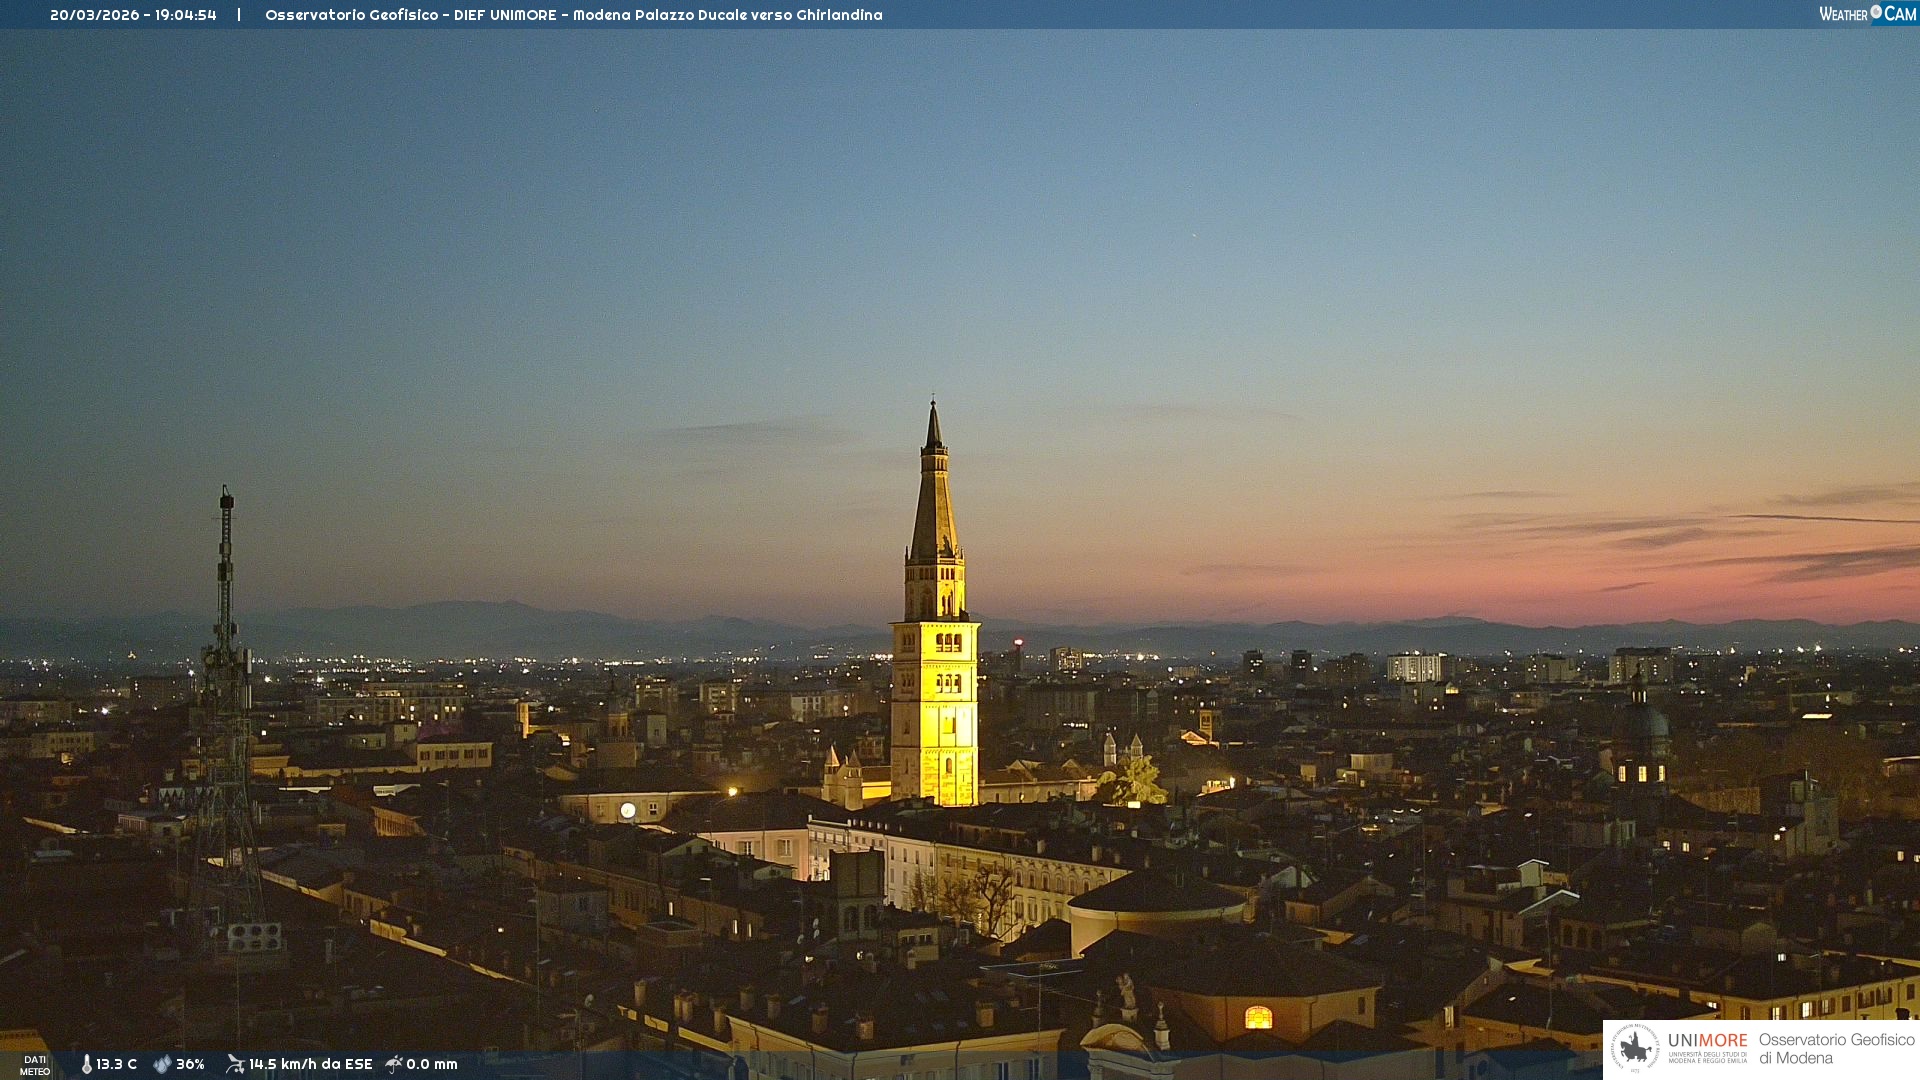This screenshot has width=1920, height=1080.
Task: Click the humidity water drops icon
Action: tap(162, 1064)
